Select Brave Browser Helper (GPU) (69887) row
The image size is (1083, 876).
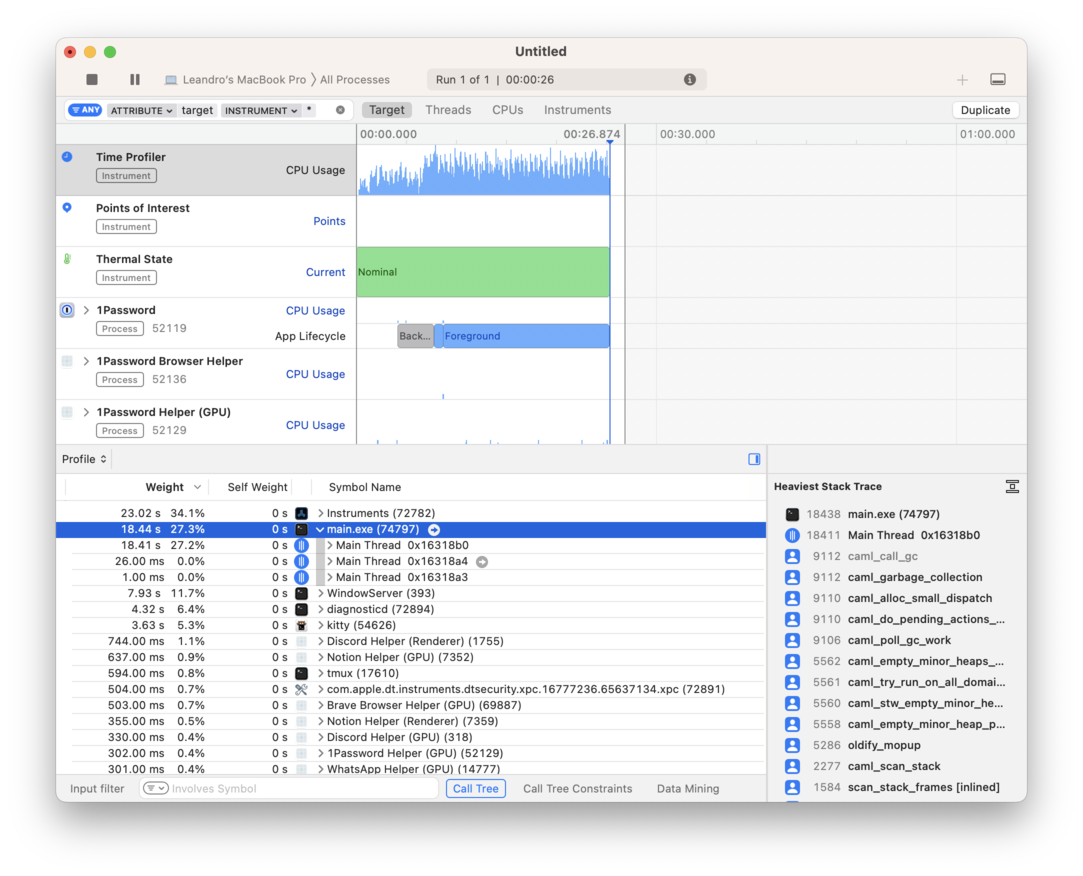[x=411, y=705]
